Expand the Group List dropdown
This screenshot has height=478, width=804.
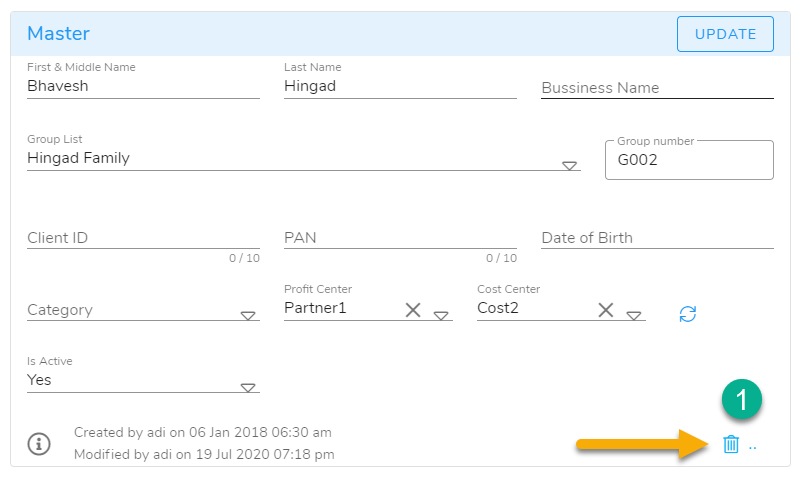(569, 166)
